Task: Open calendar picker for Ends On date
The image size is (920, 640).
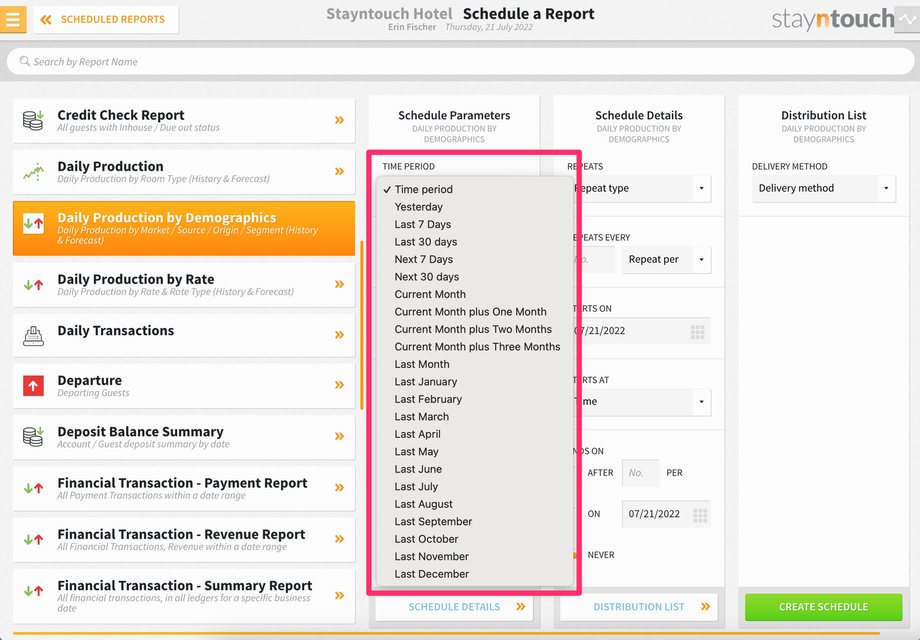Action: point(700,516)
